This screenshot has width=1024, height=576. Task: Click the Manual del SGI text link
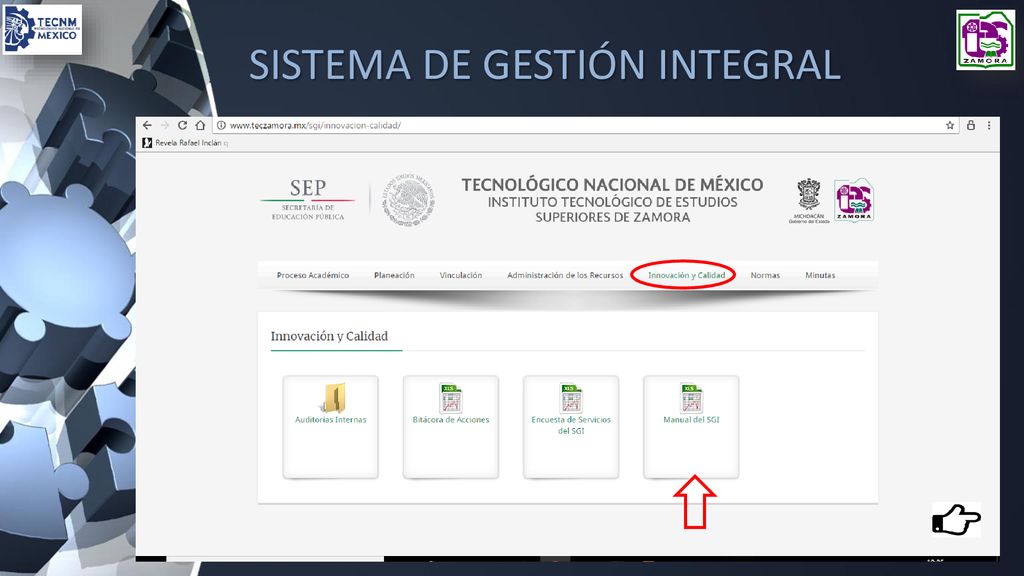691,420
